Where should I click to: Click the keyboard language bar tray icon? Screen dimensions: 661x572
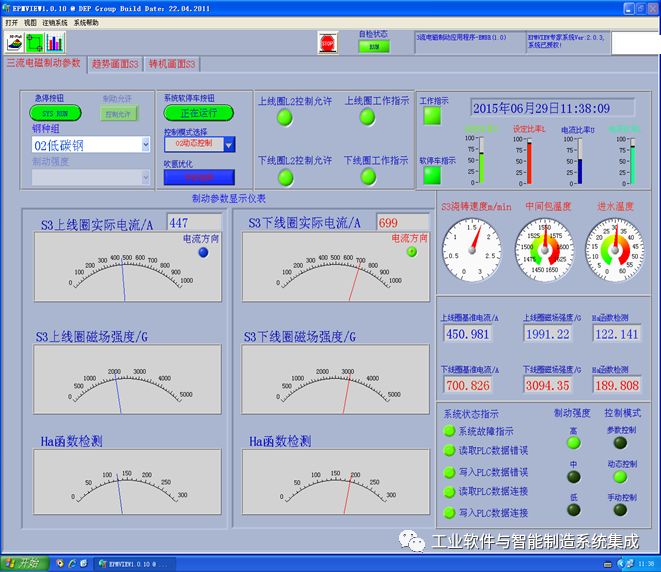coord(607,564)
